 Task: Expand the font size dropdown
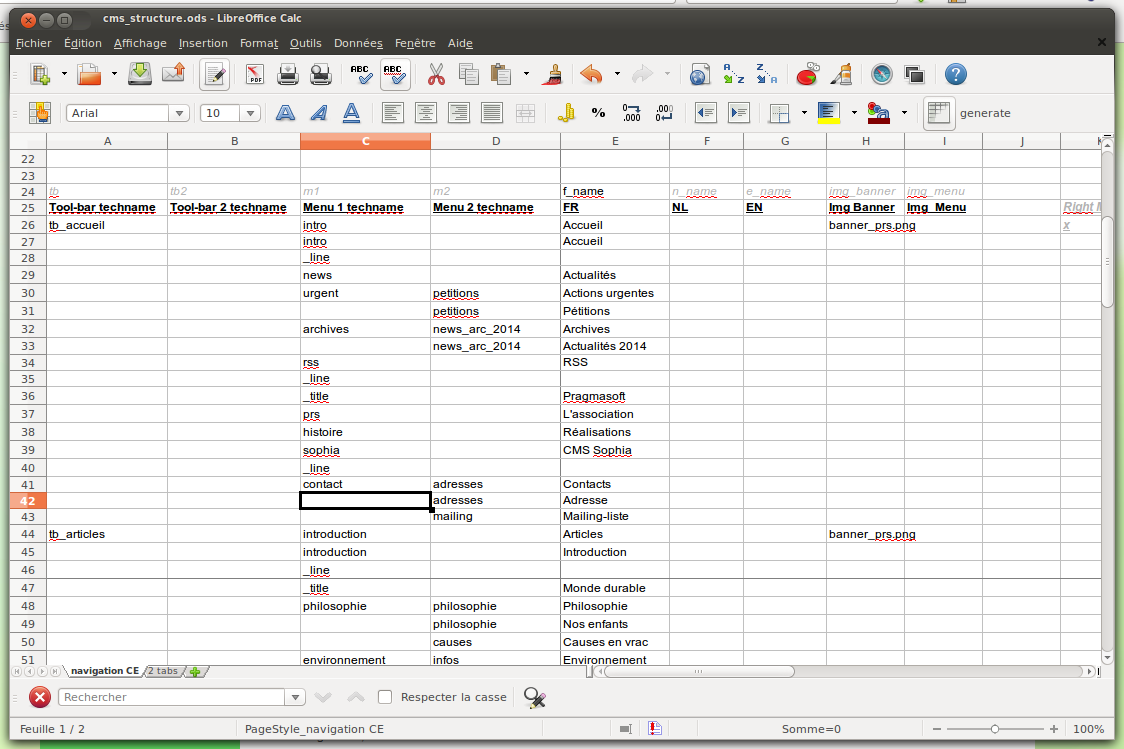[x=250, y=113]
